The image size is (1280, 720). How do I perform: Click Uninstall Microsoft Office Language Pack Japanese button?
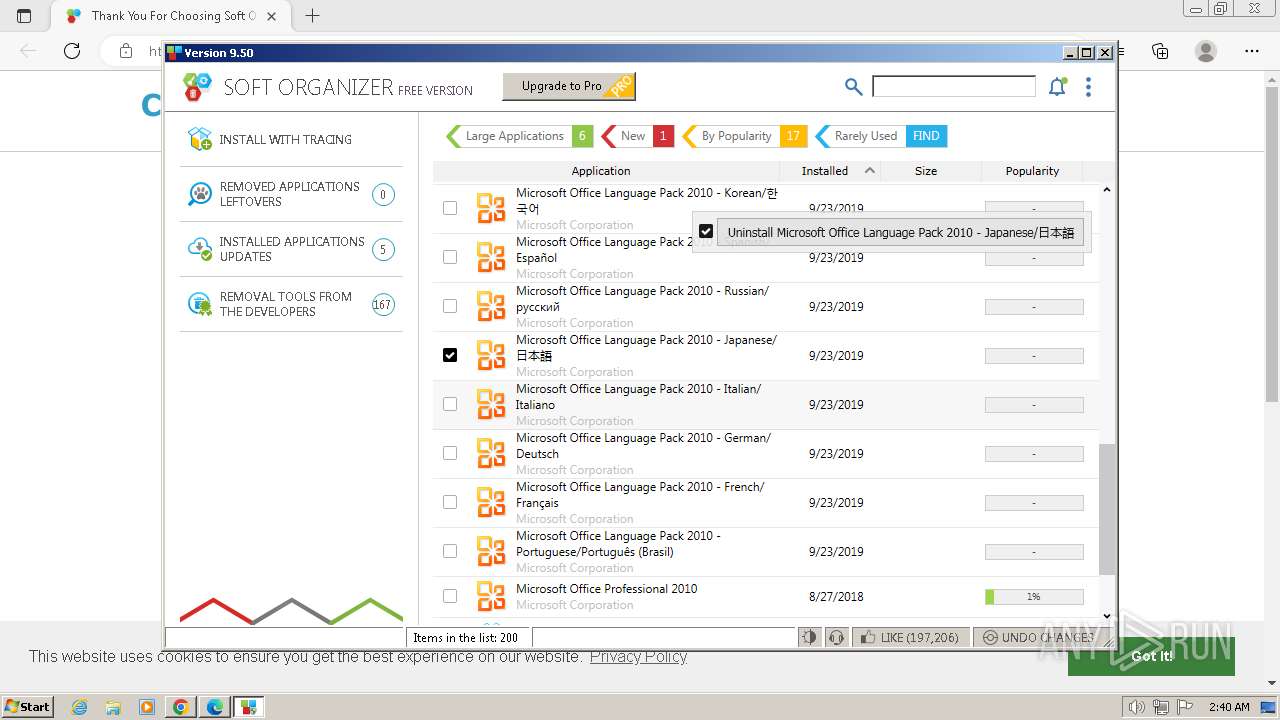pyautogui.click(x=900, y=232)
